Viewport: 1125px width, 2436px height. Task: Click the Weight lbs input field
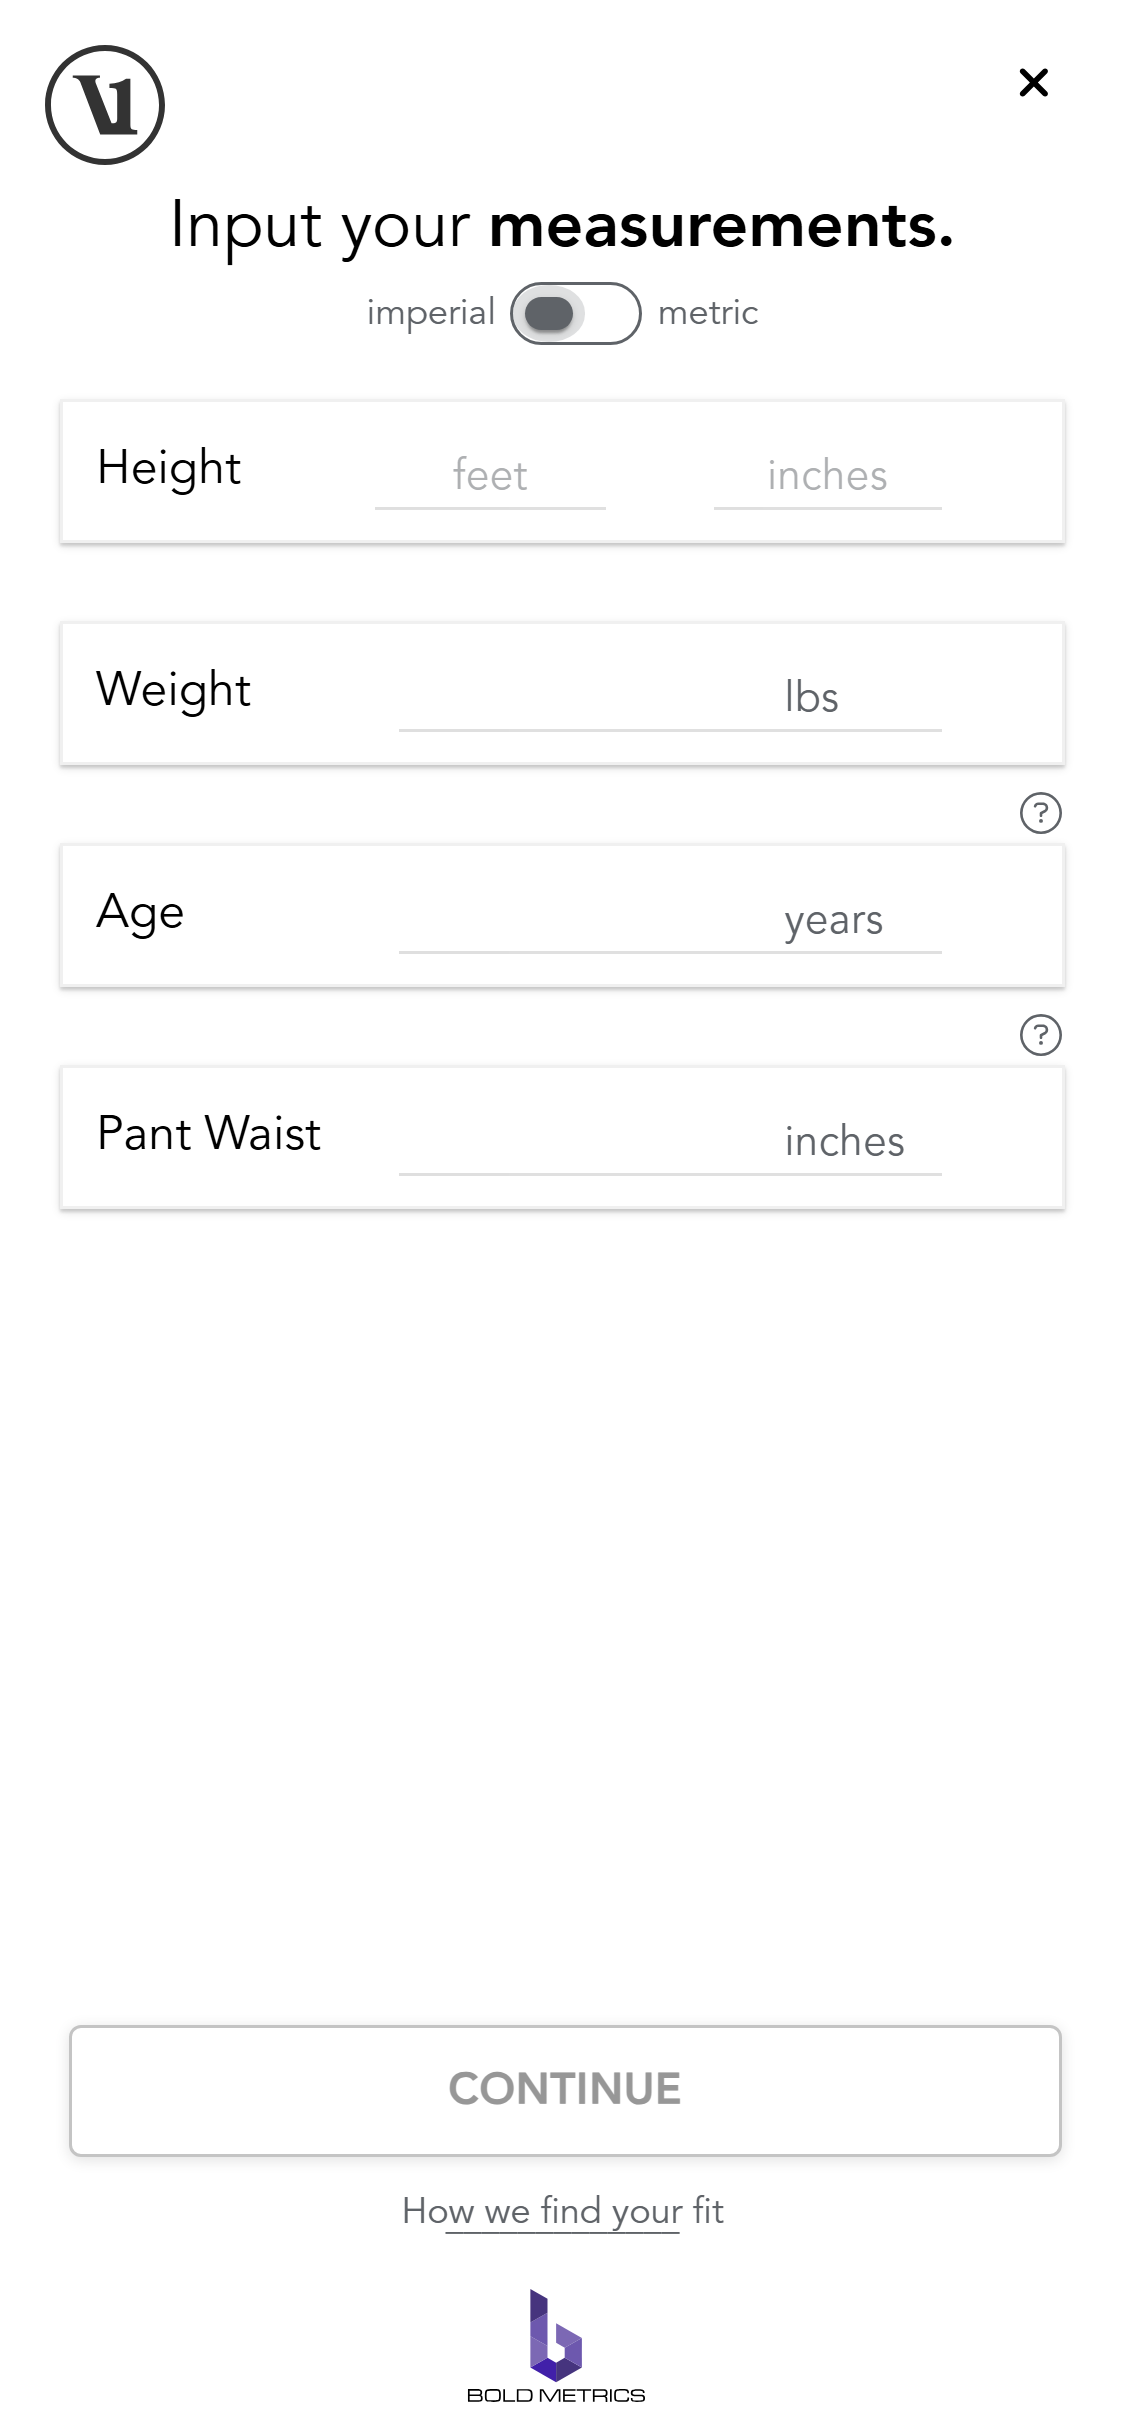pyautogui.click(x=670, y=697)
